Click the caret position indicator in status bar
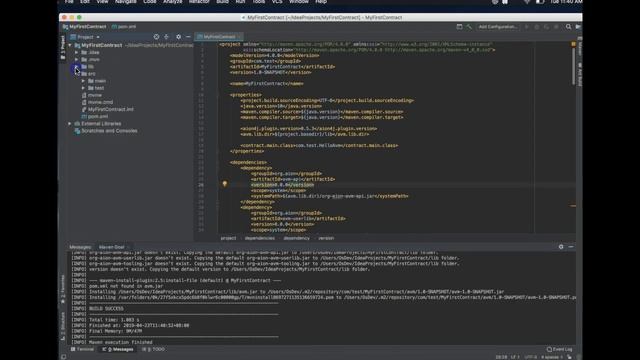 (501, 357)
